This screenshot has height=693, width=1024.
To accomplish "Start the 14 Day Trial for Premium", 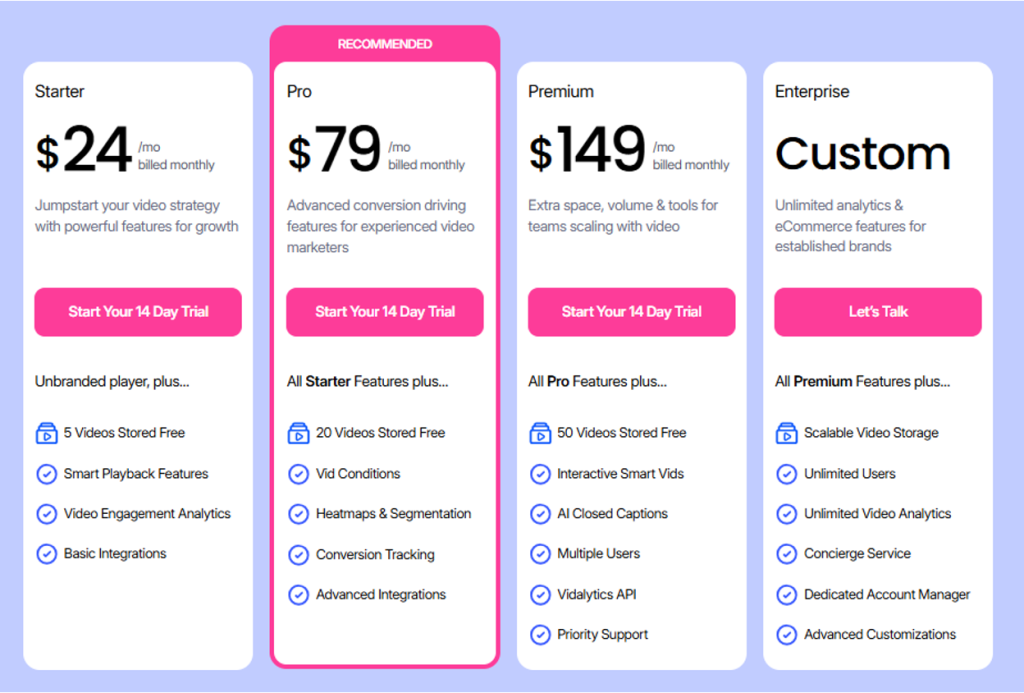I will [x=631, y=312].
